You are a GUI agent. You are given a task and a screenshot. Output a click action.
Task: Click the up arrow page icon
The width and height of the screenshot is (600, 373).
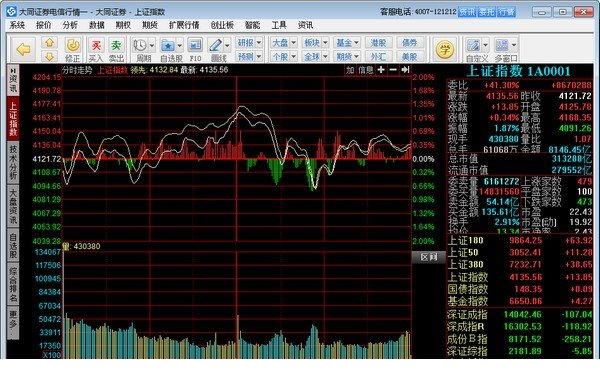(x=49, y=42)
